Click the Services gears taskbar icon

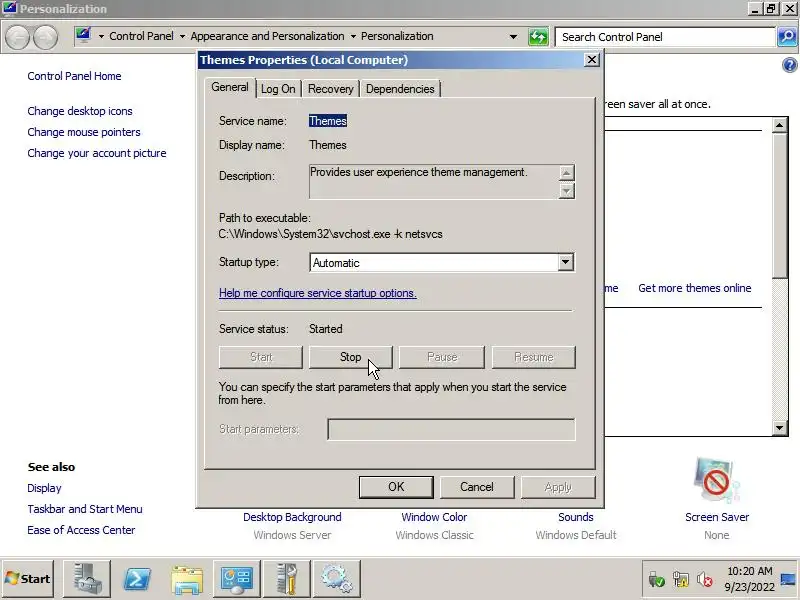[x=337, y=579]
